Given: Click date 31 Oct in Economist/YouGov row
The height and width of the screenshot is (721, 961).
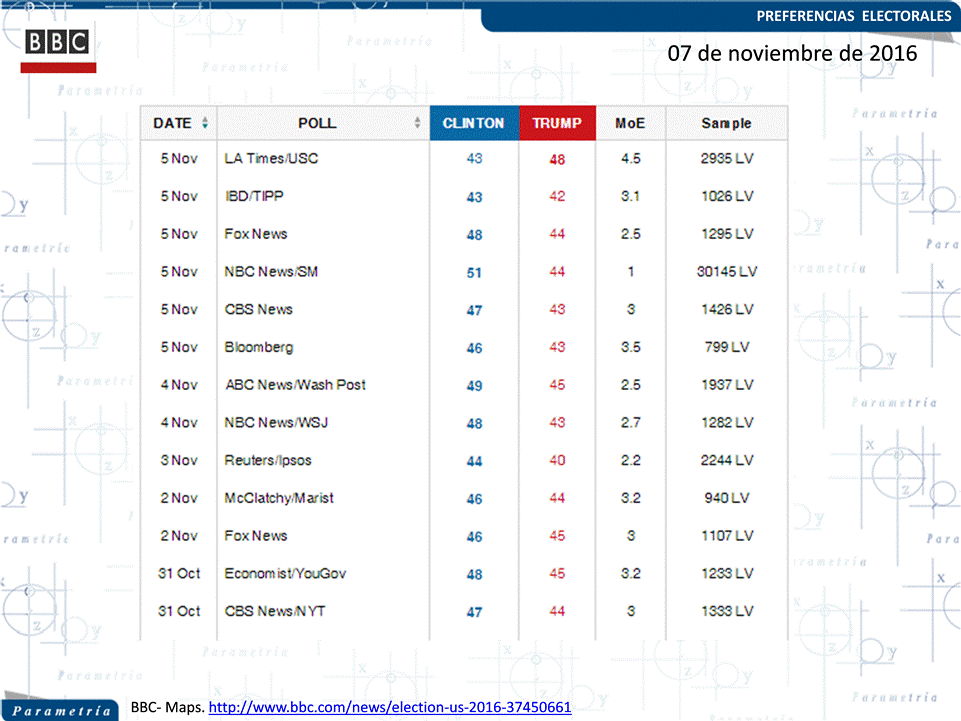Looking at the screenshot, I should tap(179, 573).
